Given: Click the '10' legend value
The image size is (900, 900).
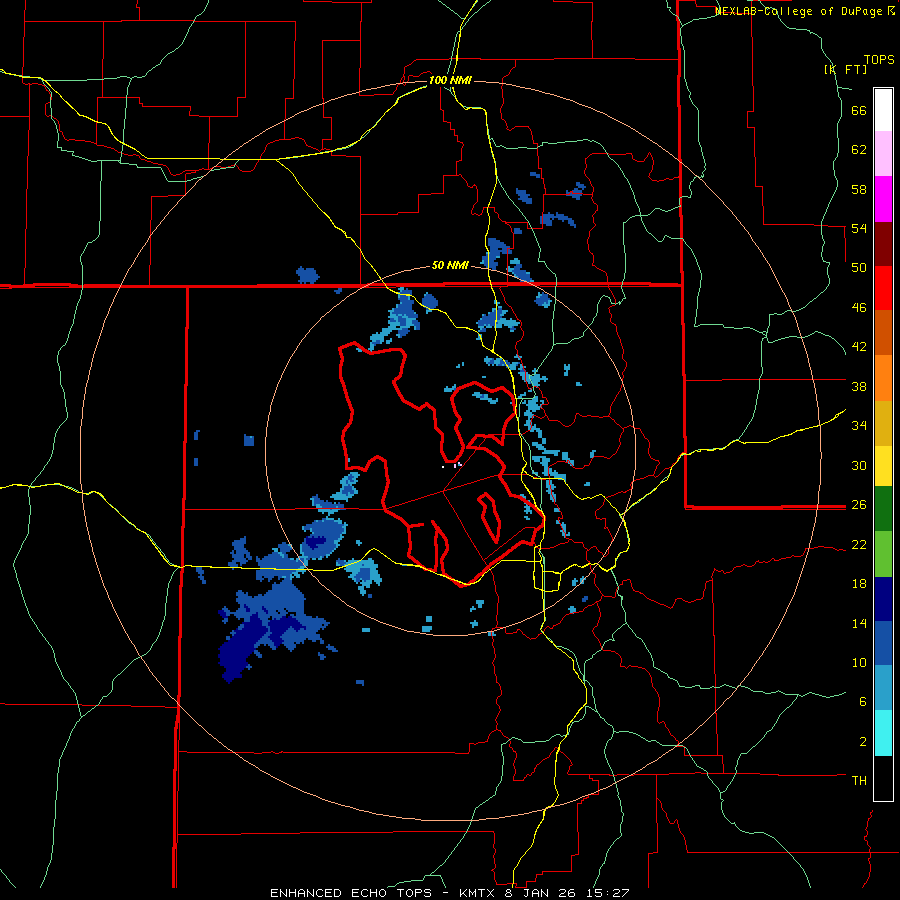Looking at the screenshot, I should point(859,663).
